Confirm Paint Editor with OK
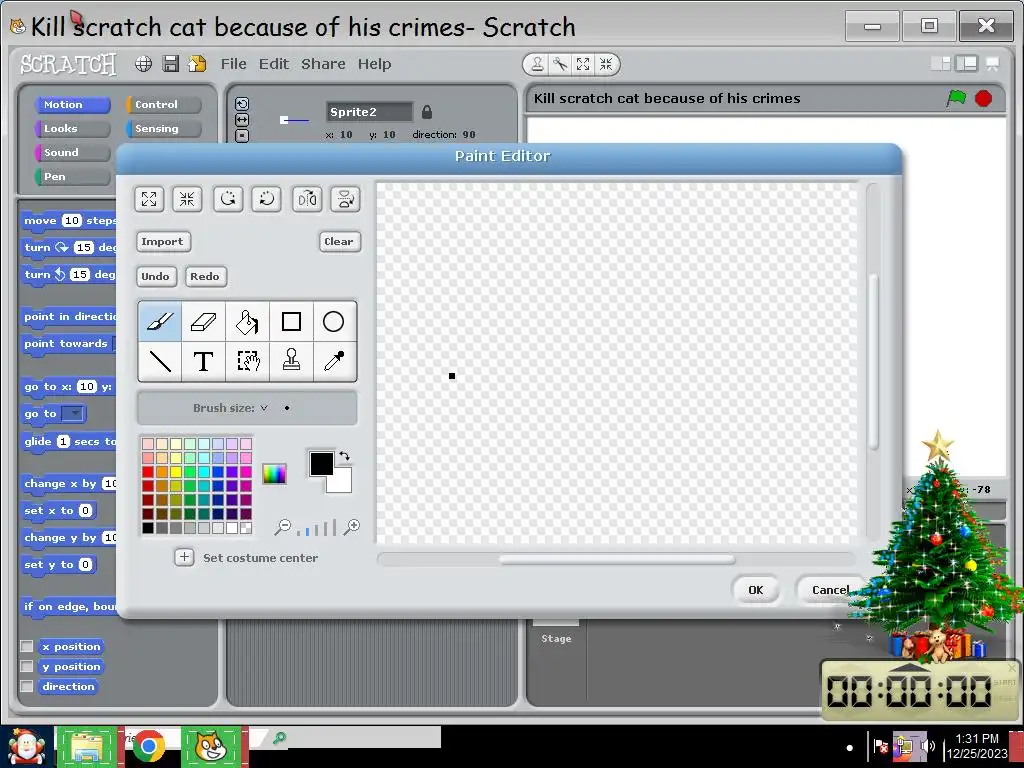The height and width of the screenshot is (768, 1024). 756,590
